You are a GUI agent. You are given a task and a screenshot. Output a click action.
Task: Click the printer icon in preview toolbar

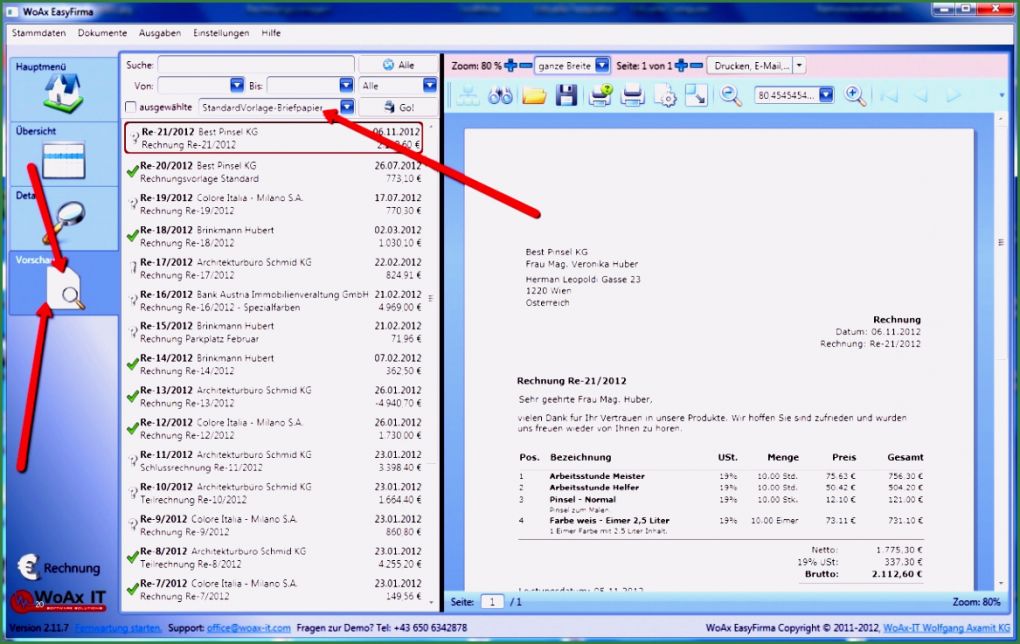pyautogui.click(x=632, y=95)
